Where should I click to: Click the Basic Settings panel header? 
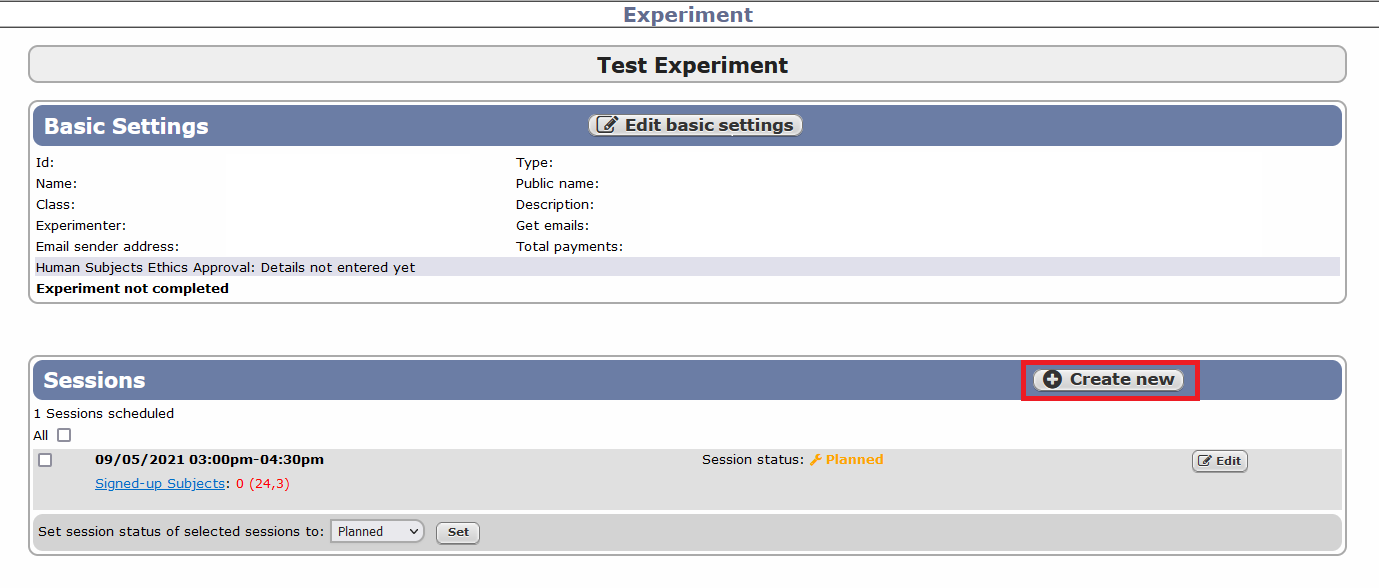(x=124, y=125)
